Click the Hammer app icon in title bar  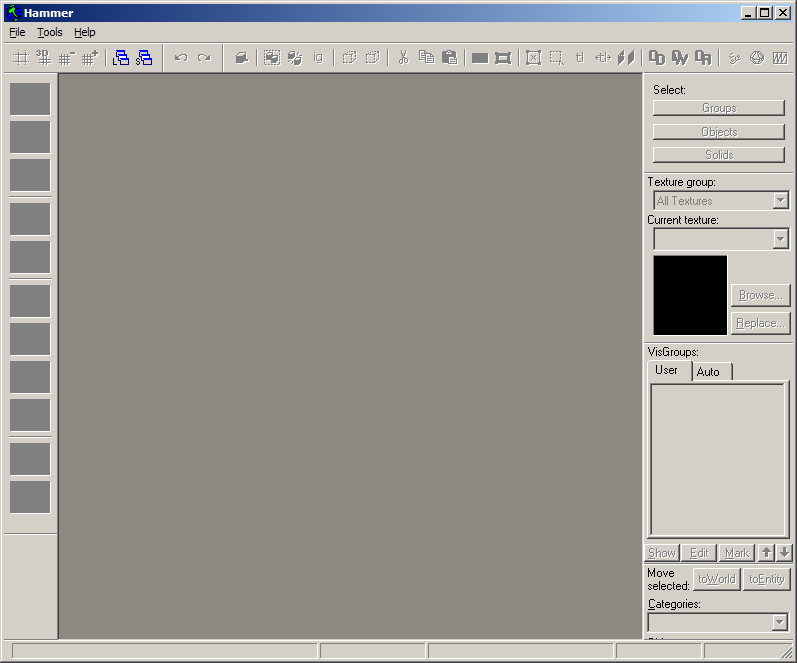[14, 13]
